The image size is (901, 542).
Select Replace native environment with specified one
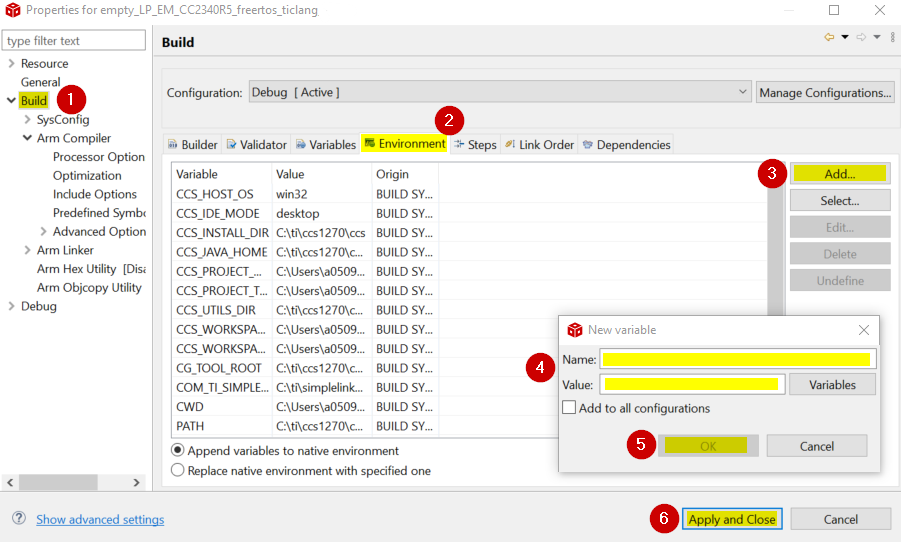178,470
